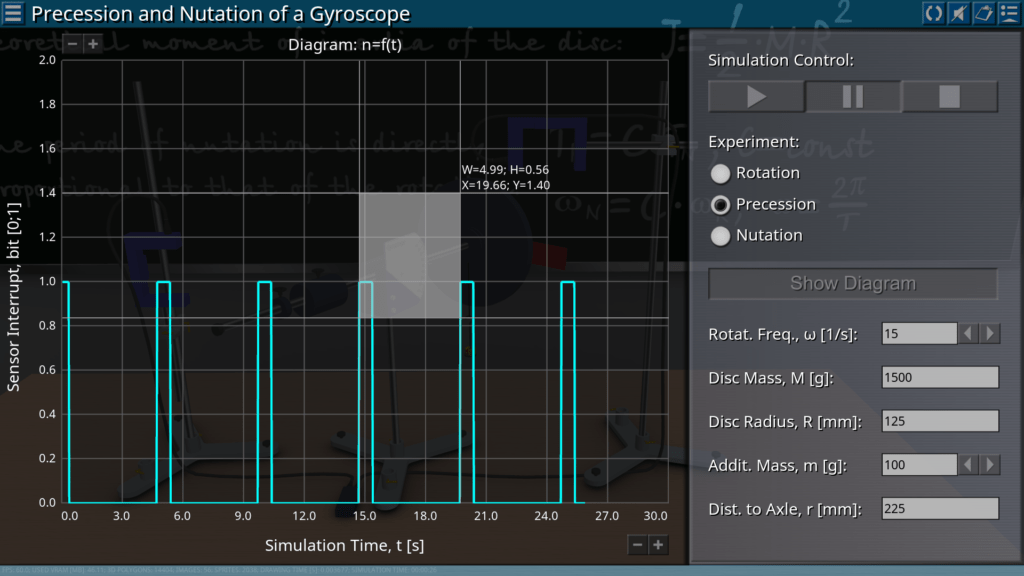Decrease additional mass using left arrow
This screenshot has height=576, width=1024.
click(x=969, y=465)
